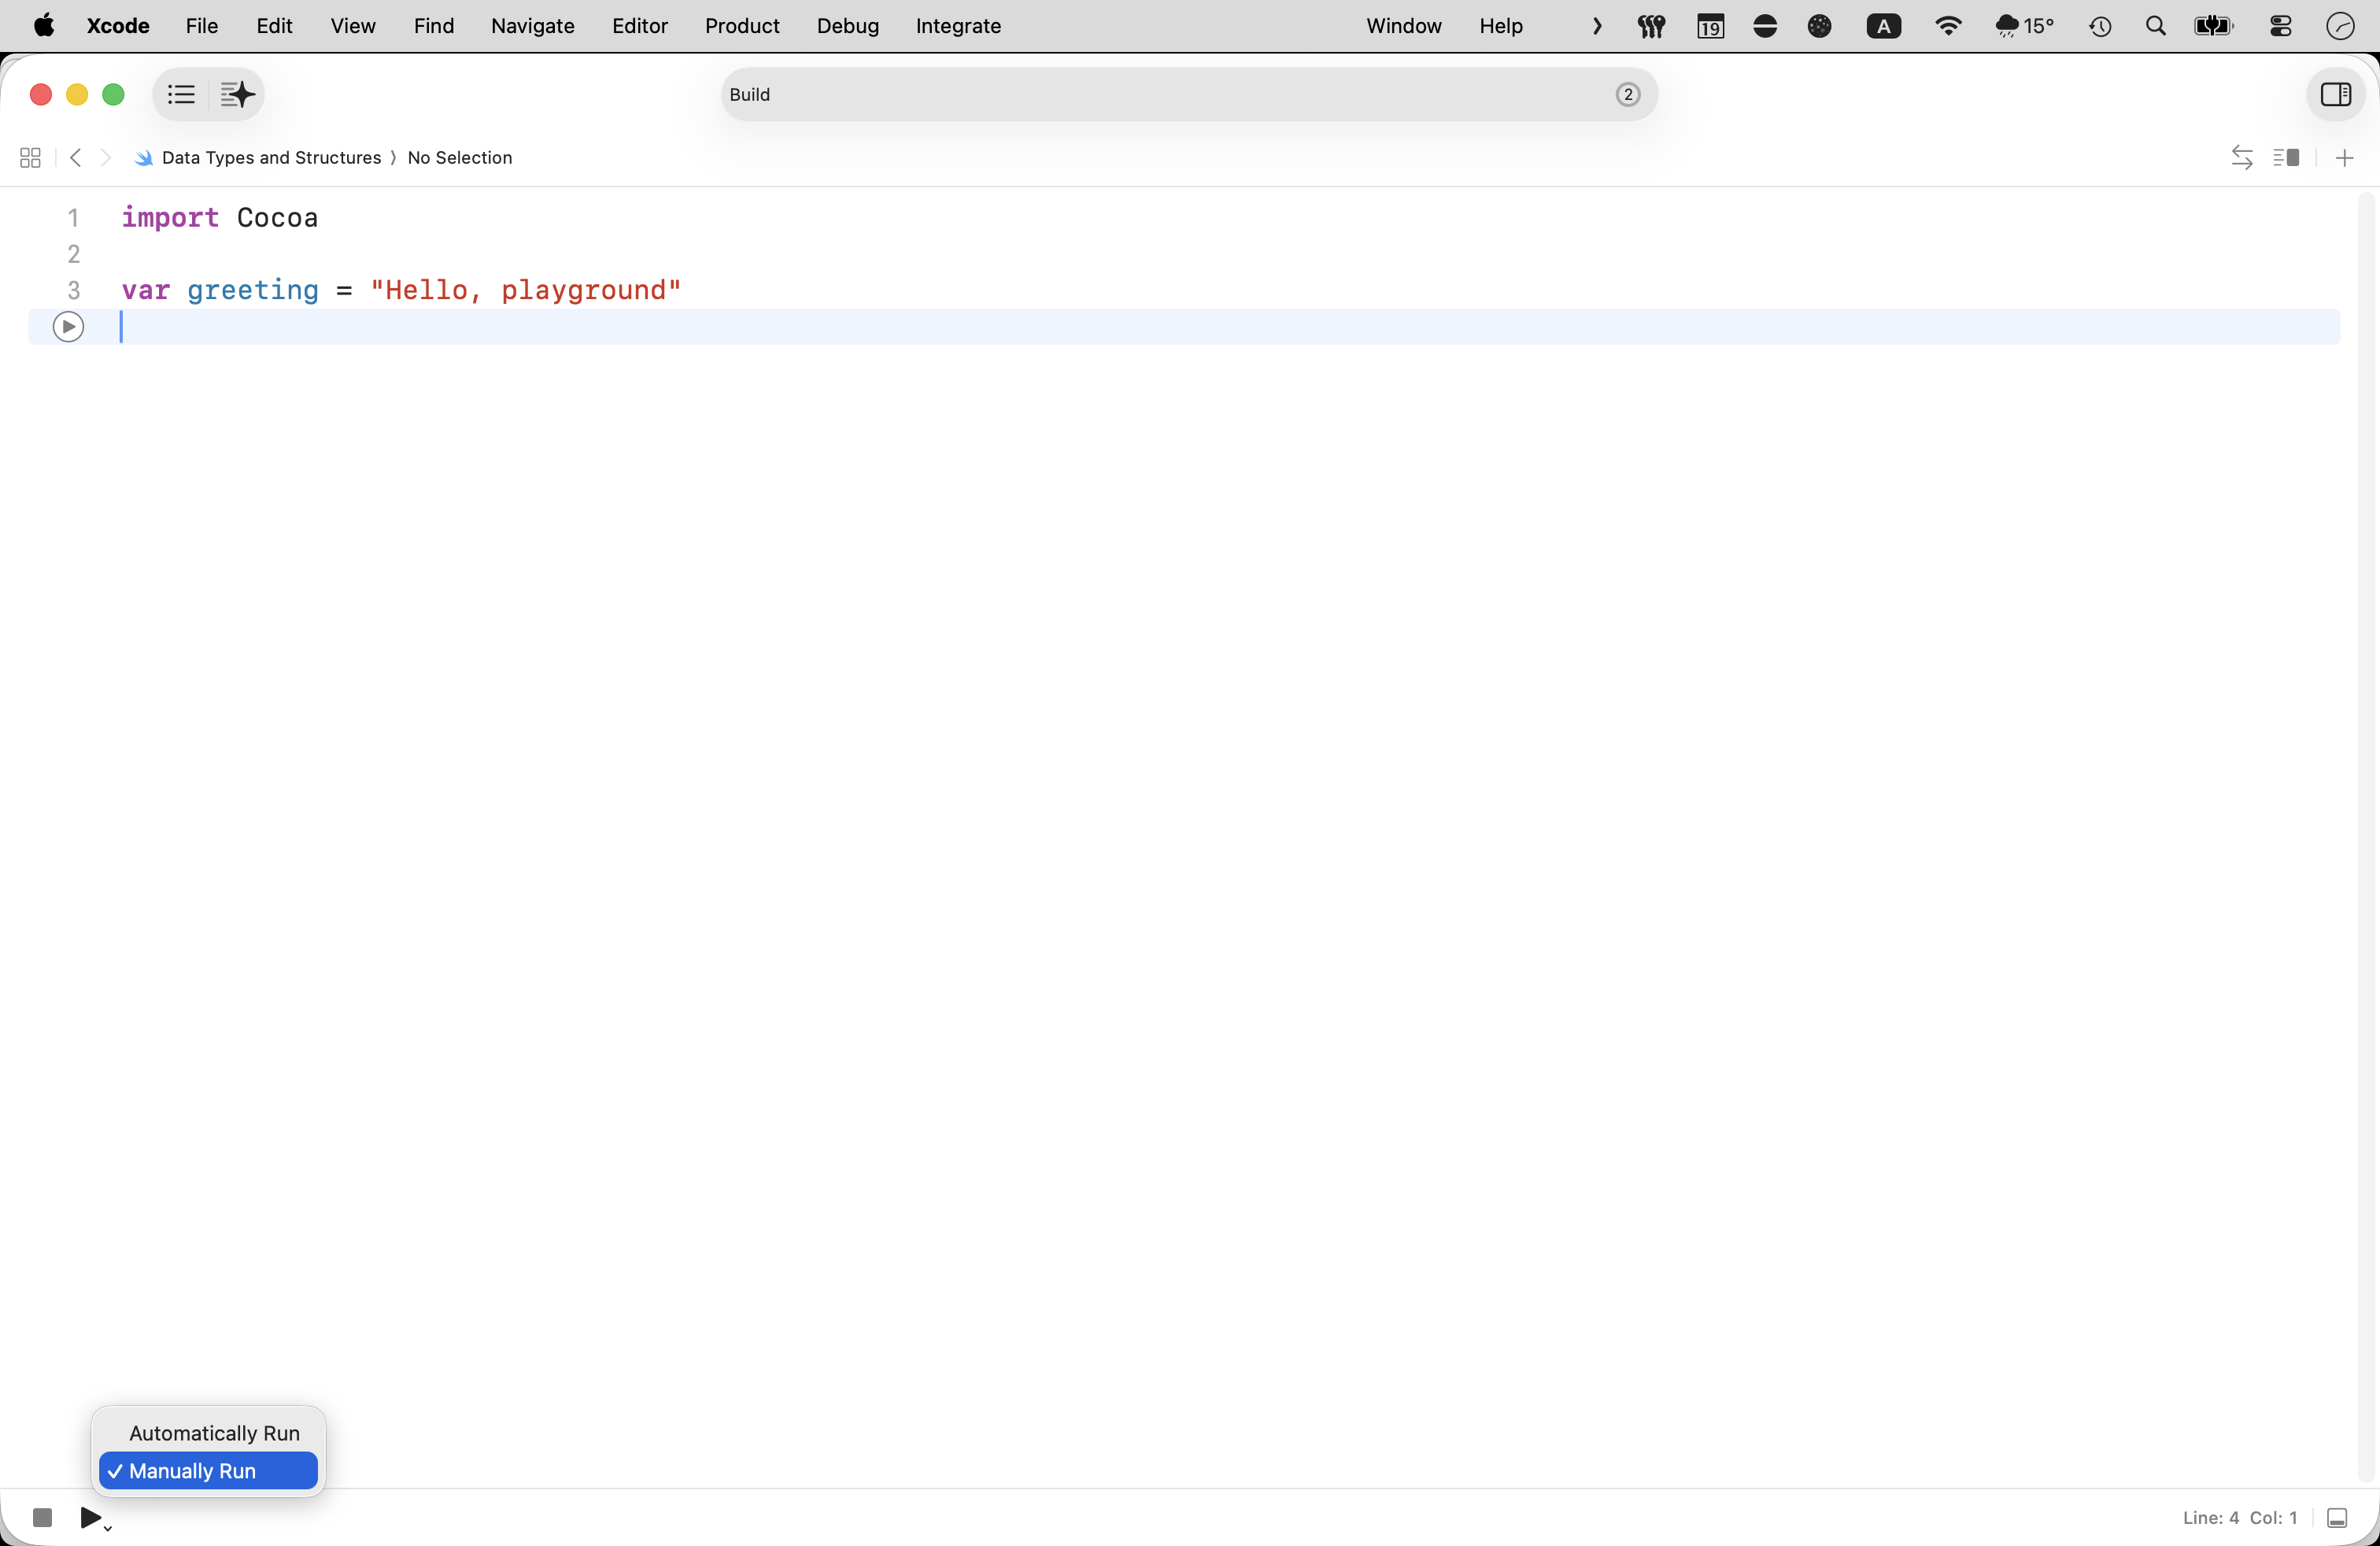Click the issue count badge showing 2

click(1627, 94)
